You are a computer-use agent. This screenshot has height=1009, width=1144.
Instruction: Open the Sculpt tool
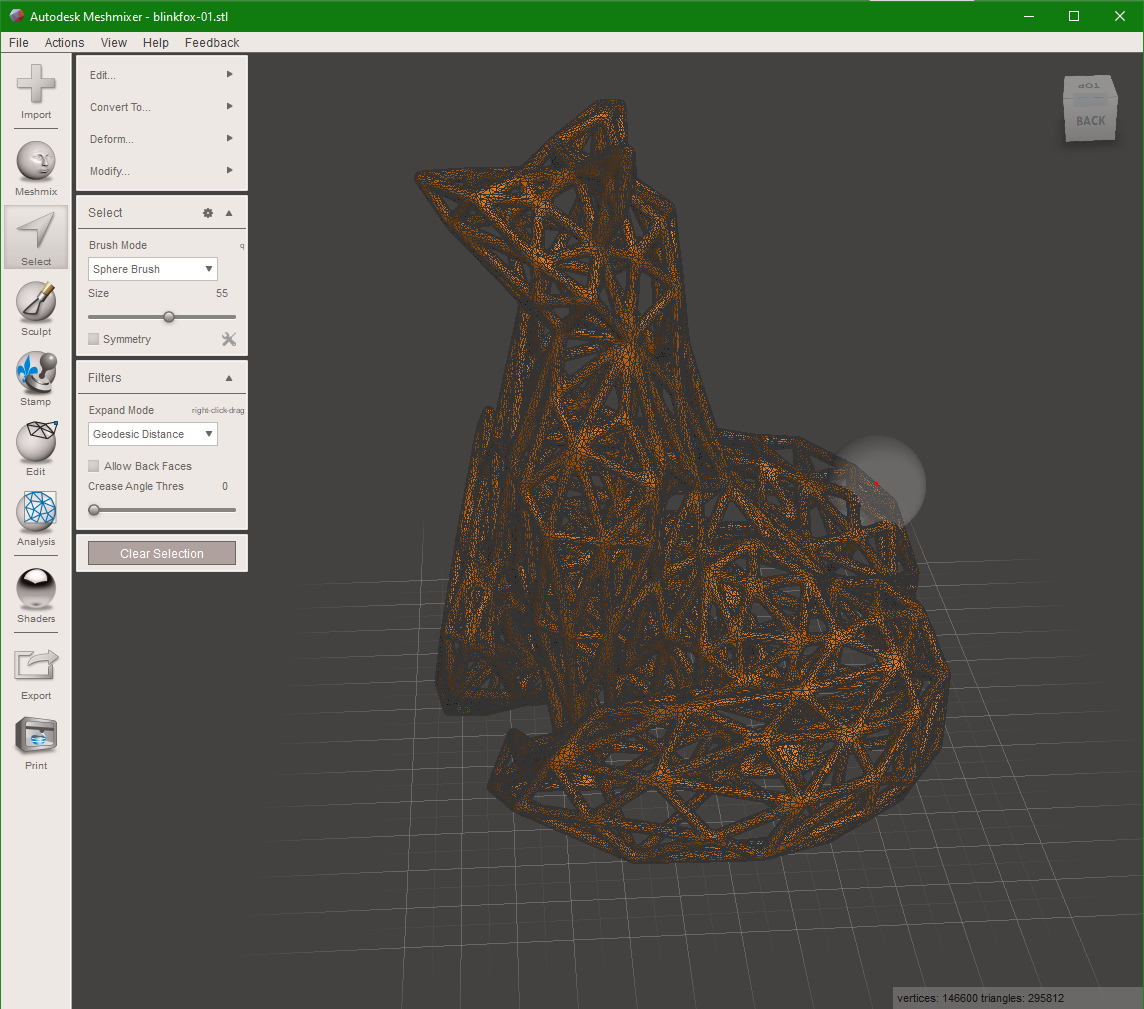click(36, 309)
